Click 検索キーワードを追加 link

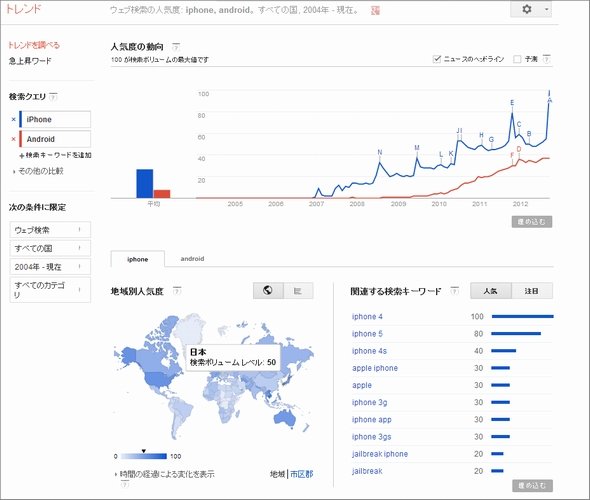coord(55,155)
